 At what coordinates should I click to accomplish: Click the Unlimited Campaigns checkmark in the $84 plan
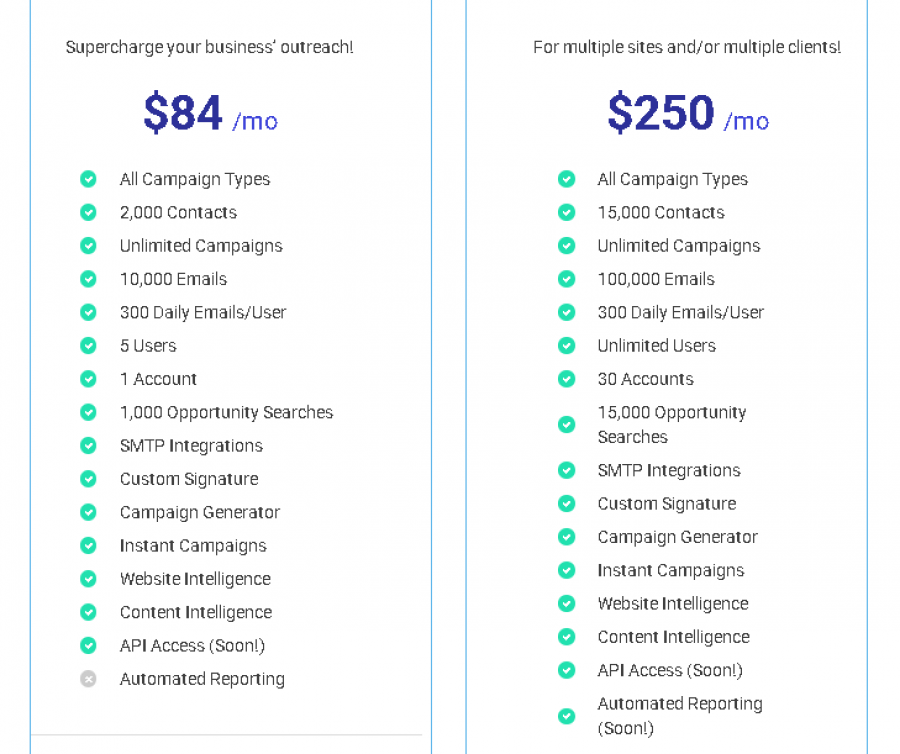click(x=88, y=245)
